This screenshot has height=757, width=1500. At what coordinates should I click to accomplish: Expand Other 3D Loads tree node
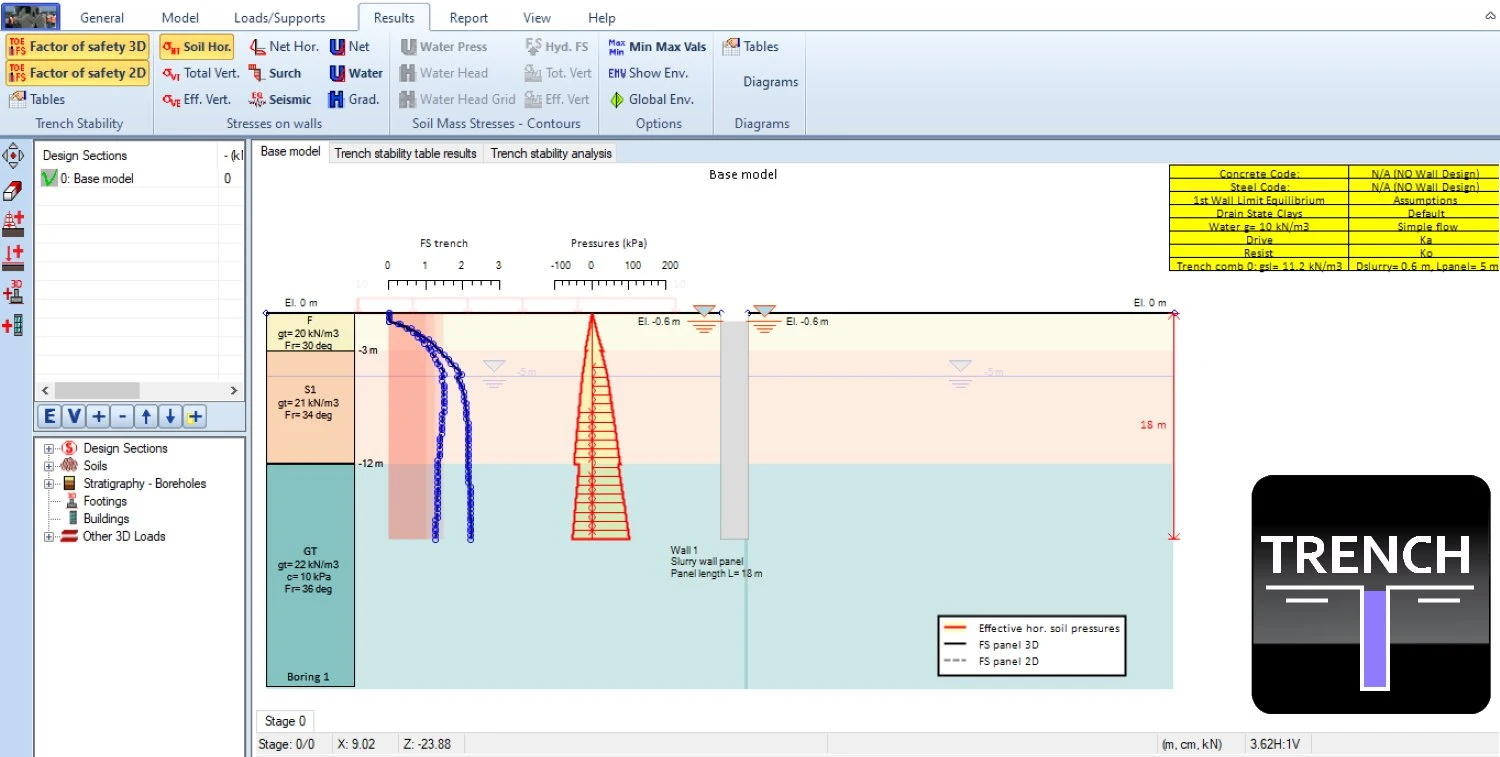(x=48, y=537)
